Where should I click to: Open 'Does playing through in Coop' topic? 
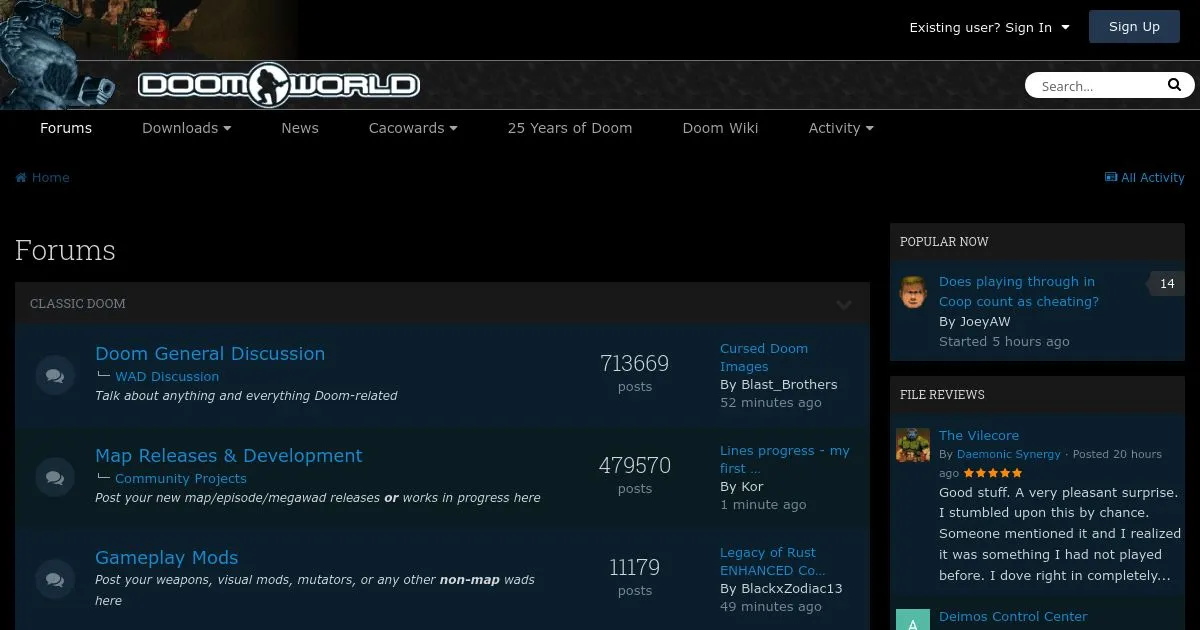[1019, 292]
